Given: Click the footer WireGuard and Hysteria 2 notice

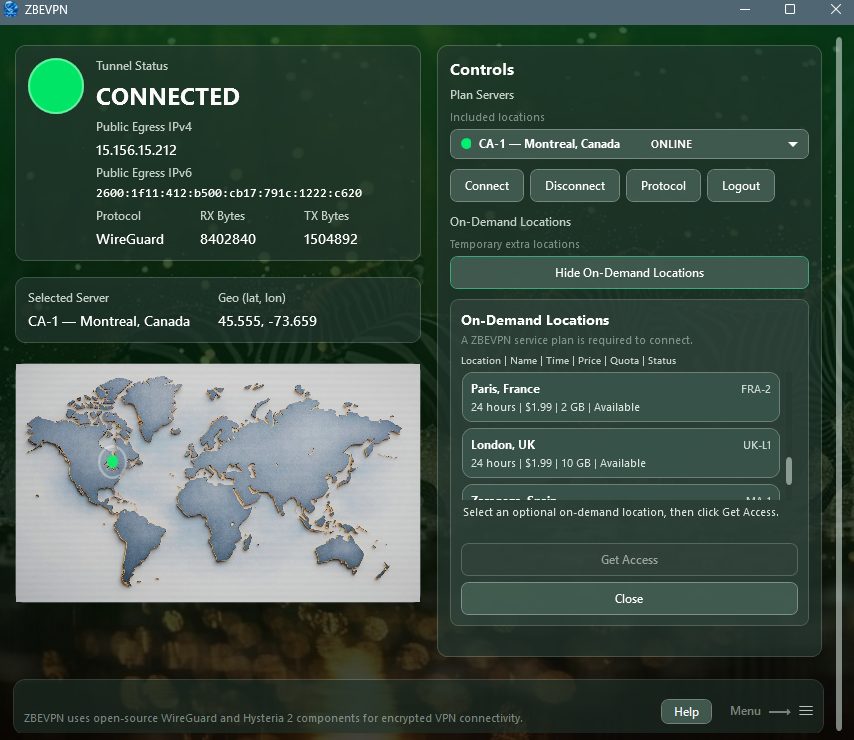Looking at the screenshot, I should click(273, 718).
